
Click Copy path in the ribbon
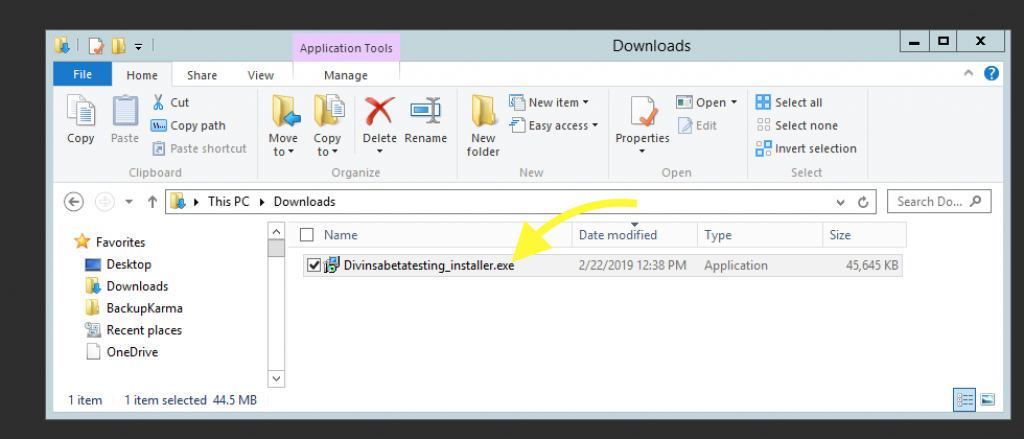click(188, 125)
